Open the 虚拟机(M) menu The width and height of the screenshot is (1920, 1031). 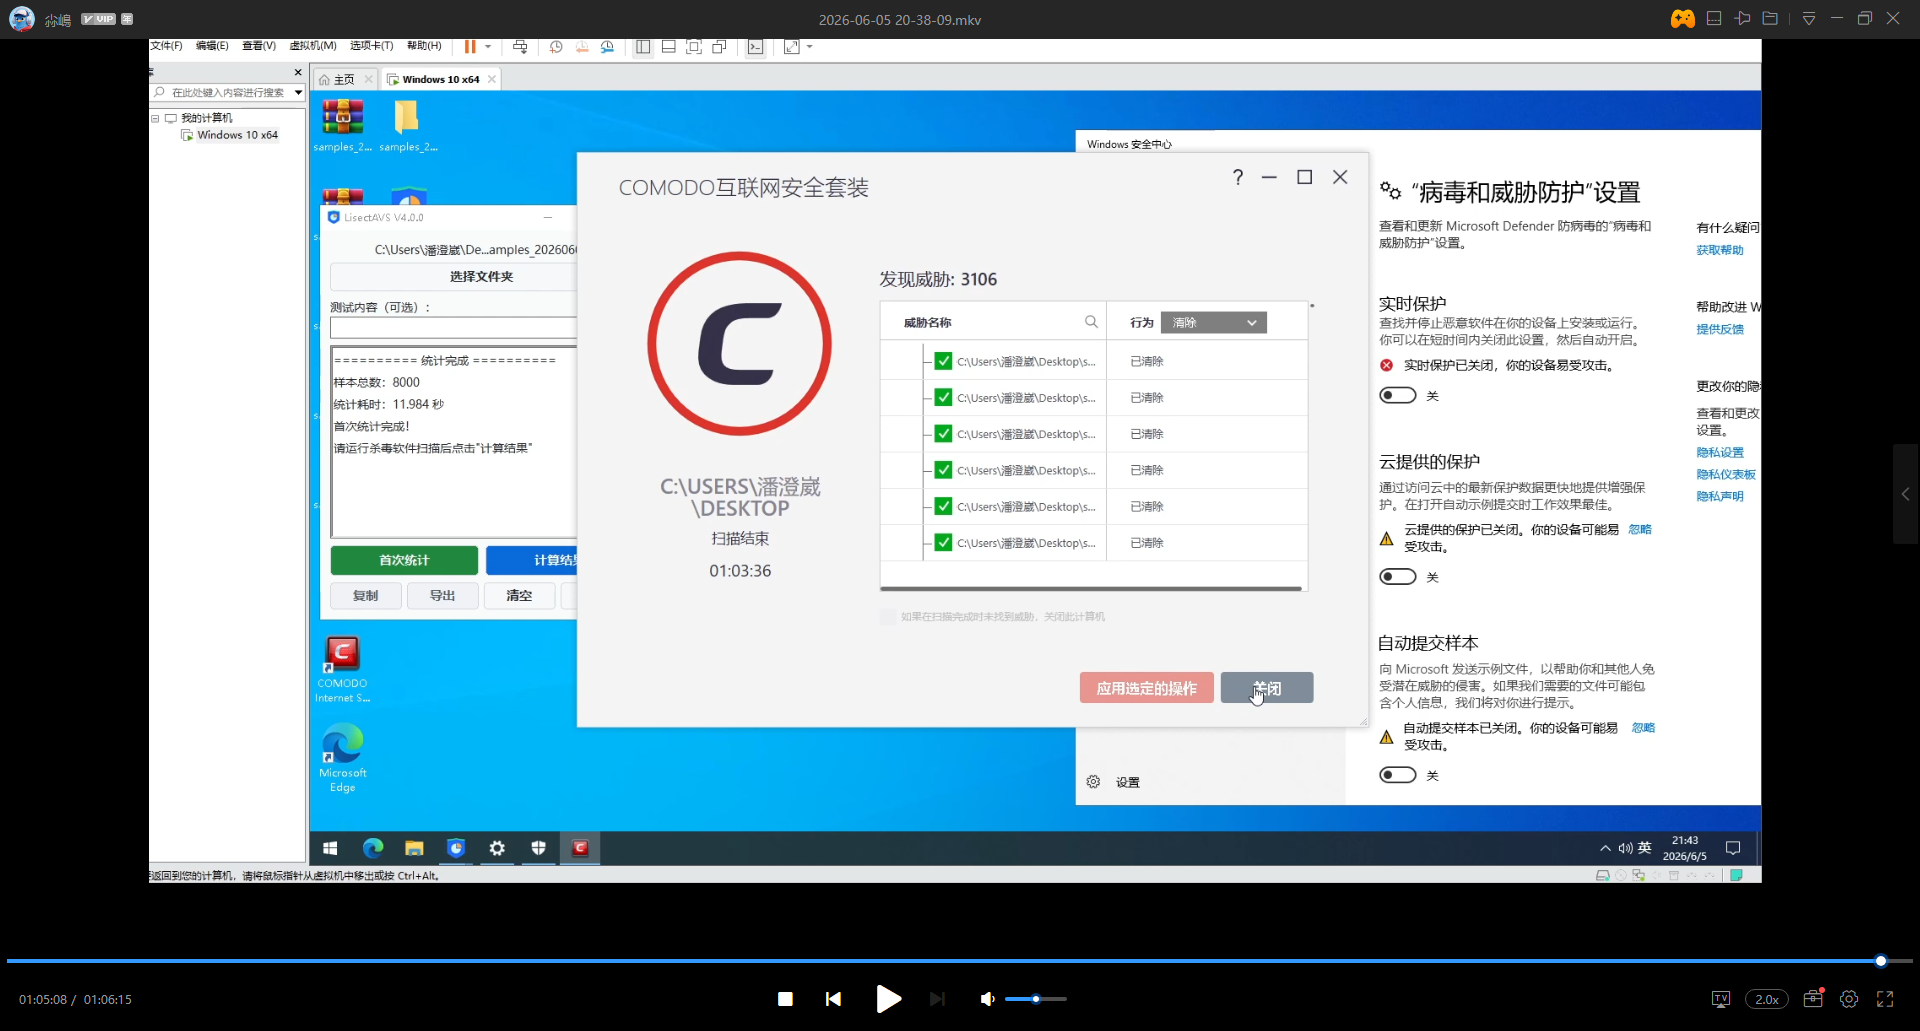pyautogui.click(x=313, y=46)
